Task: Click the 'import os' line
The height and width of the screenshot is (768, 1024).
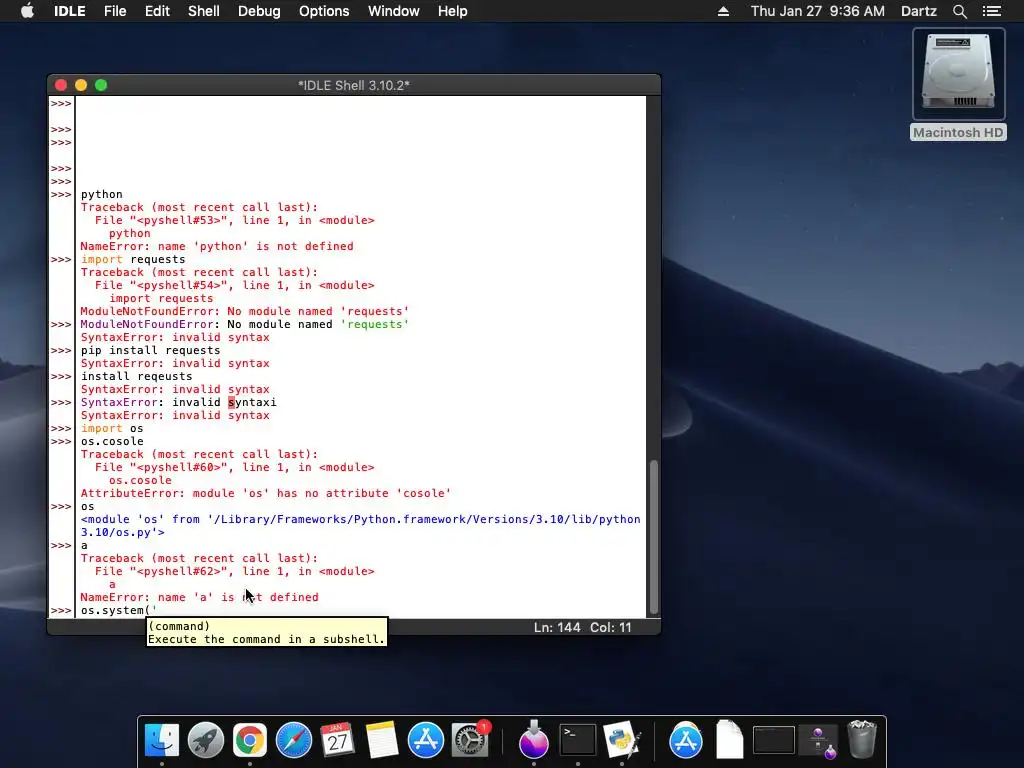Action: click(x=112, y=428)
